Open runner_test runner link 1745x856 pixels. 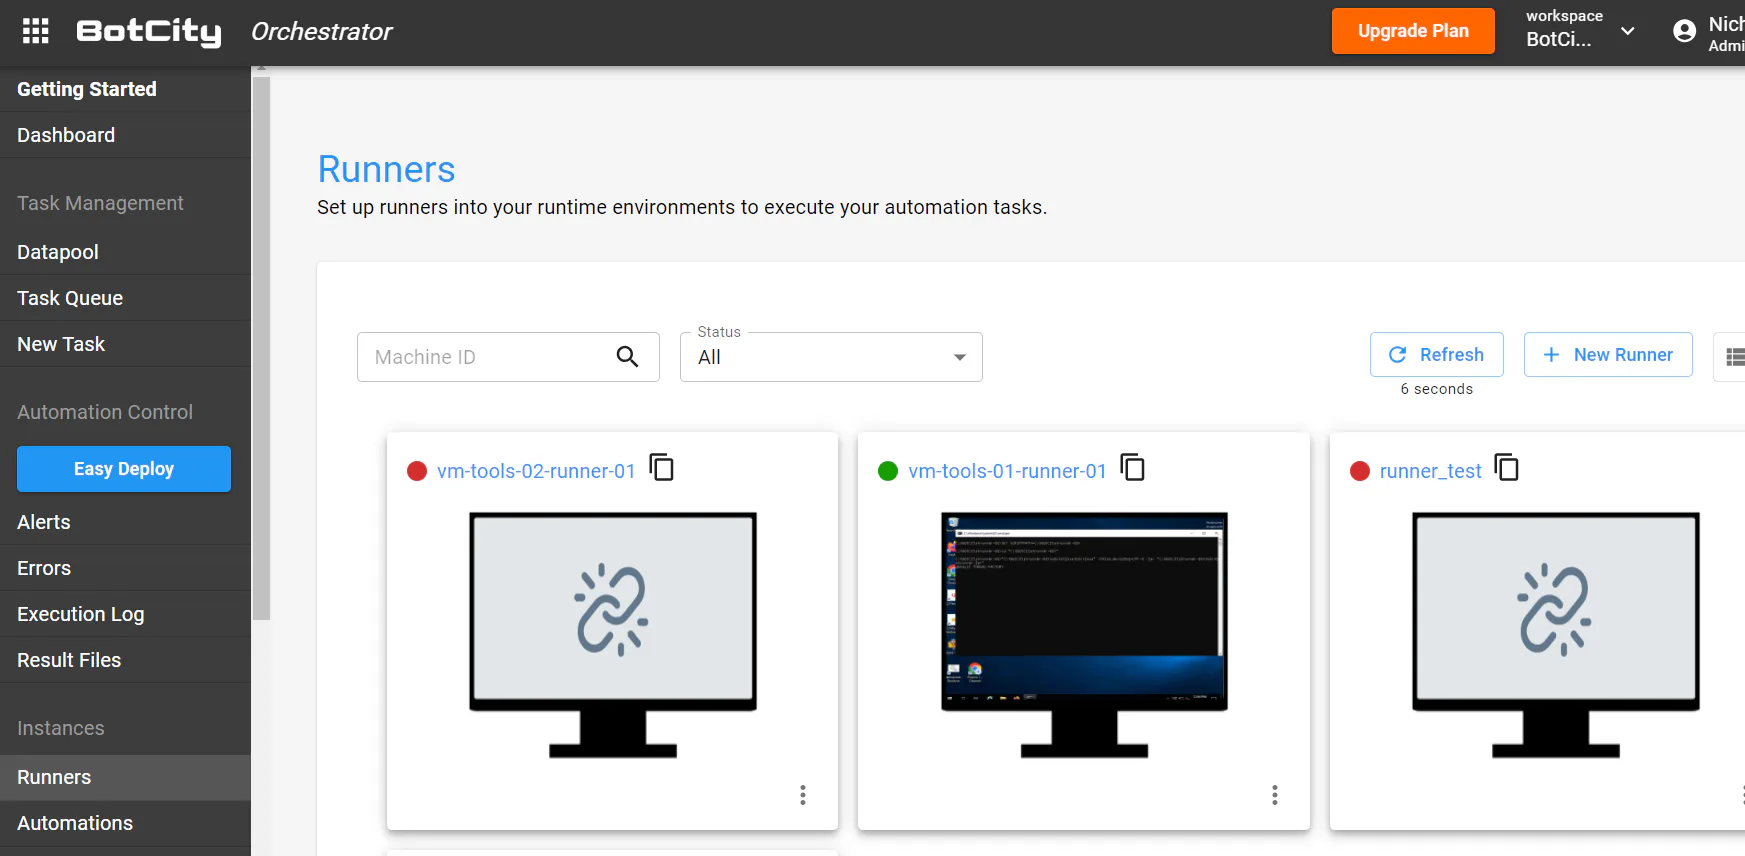click(1430, 471)
